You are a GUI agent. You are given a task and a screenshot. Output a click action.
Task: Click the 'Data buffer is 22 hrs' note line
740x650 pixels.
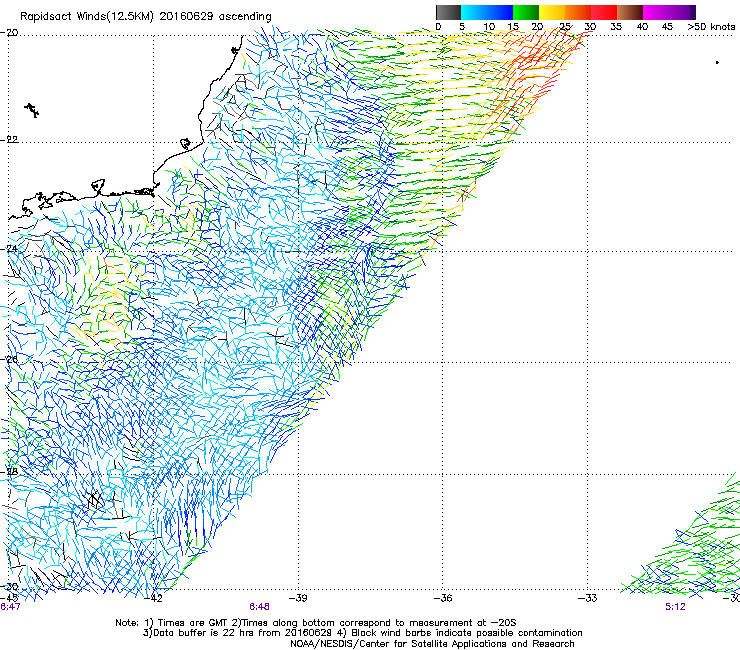362,633
